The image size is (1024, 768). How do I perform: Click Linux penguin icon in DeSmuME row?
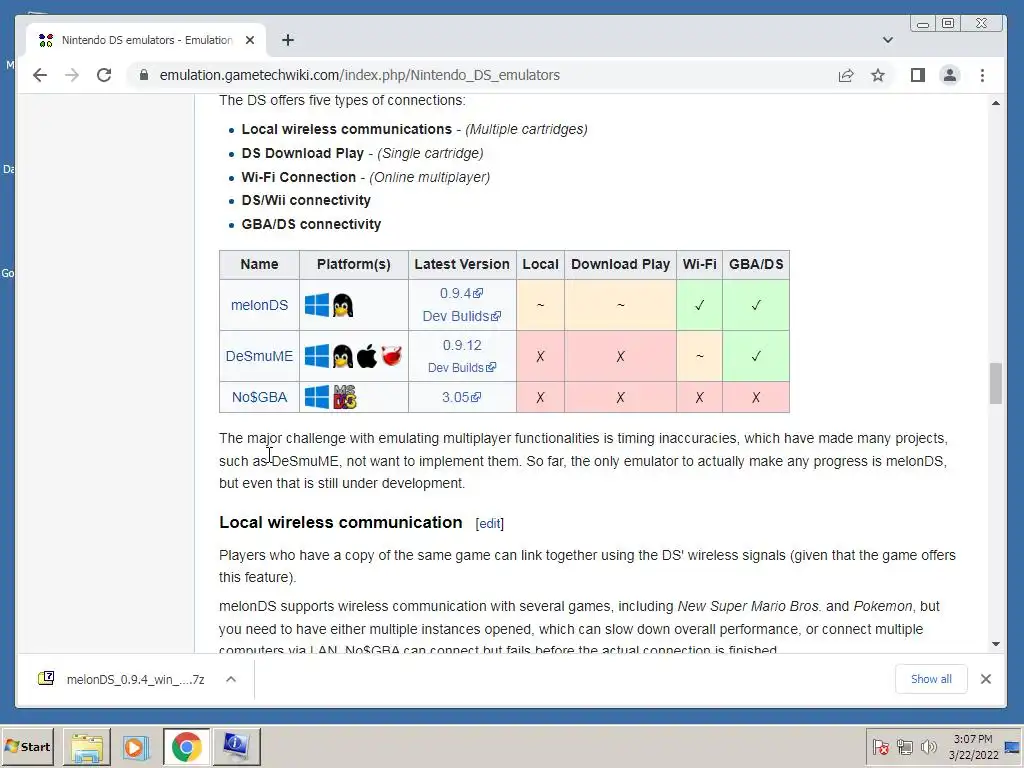coord(343,356)
